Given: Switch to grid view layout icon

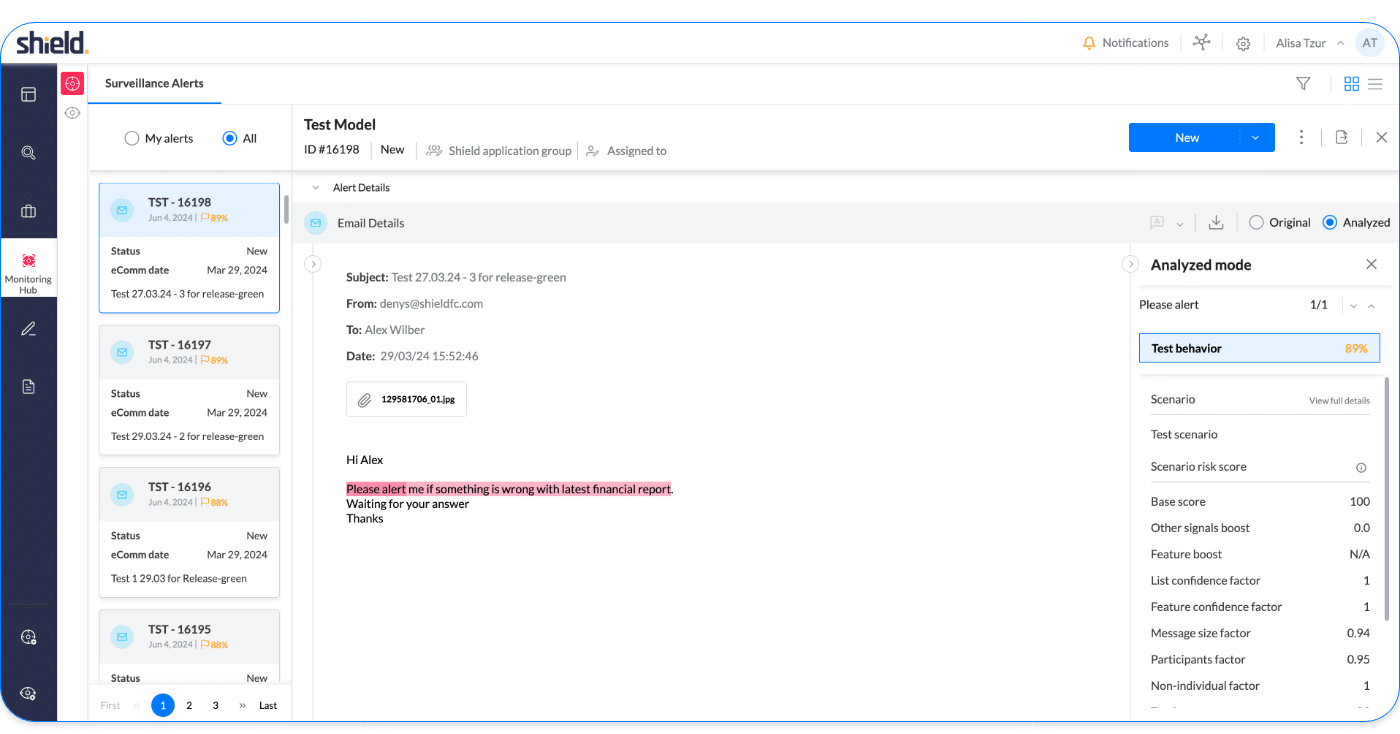Looking at the screenshot, I should 1351,84.
